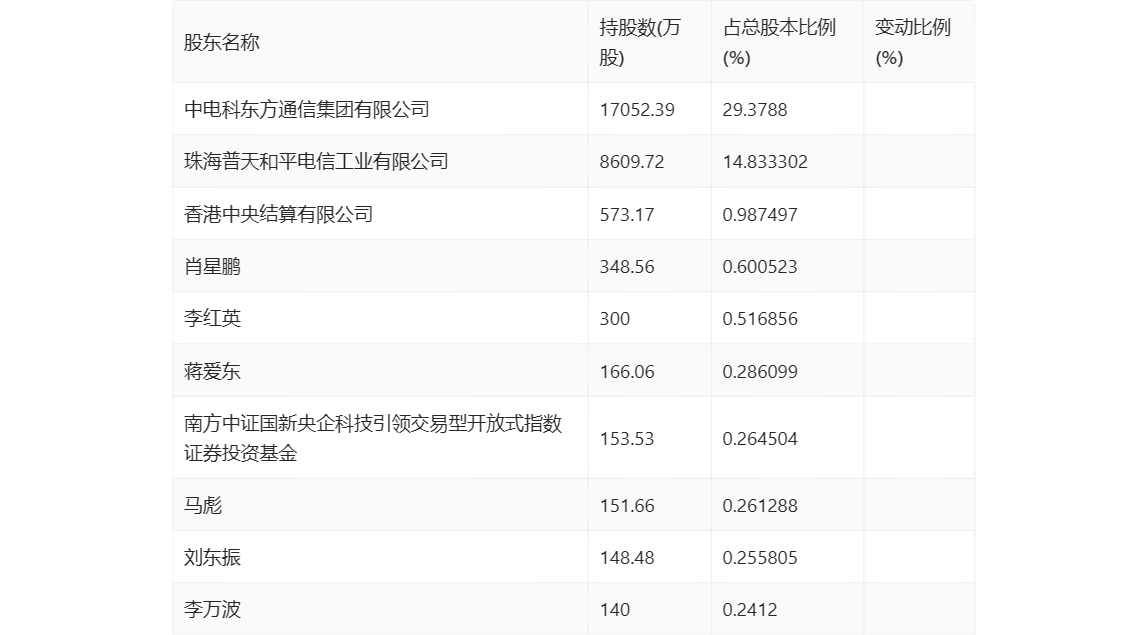Select the percentage 0.987497
This screenshot has height=635, width=1148.
[x=760, y=215]
